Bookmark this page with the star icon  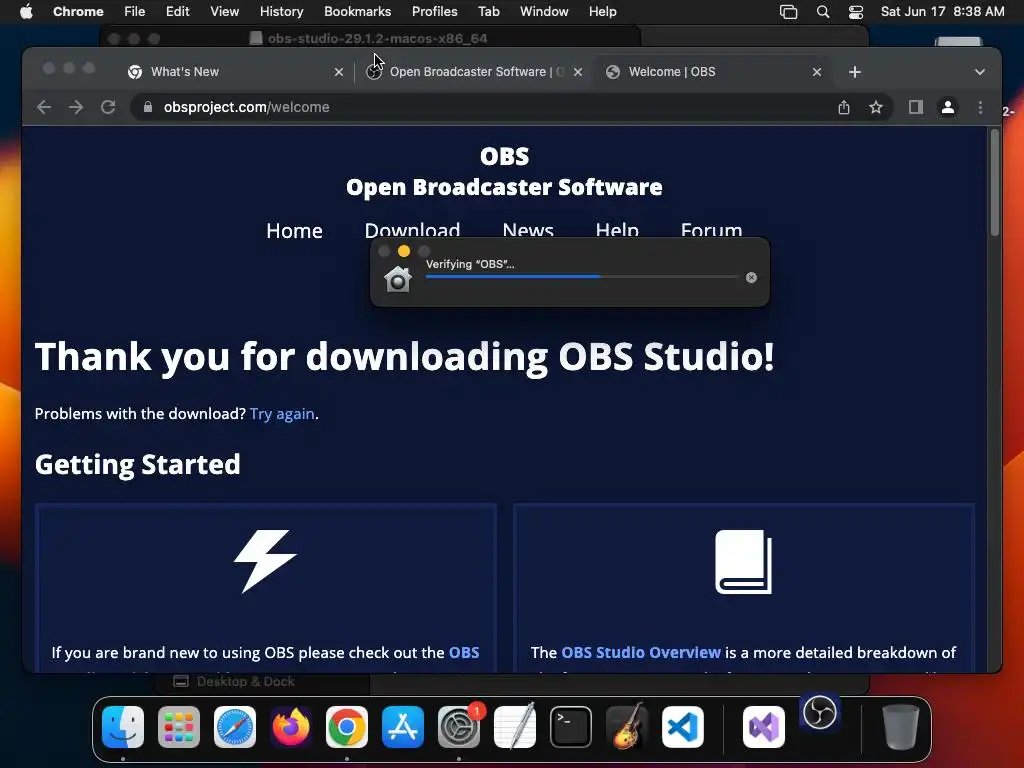pos(876,107)
